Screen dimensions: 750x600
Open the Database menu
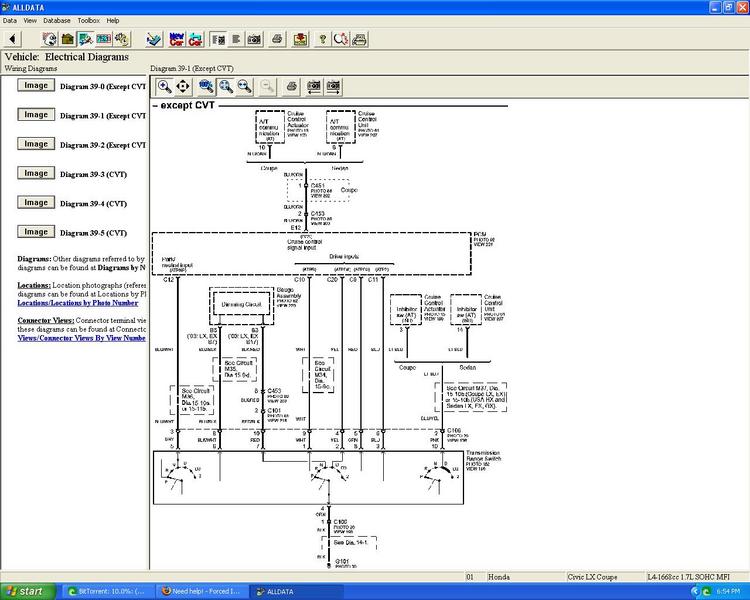[x=57, y=20]
